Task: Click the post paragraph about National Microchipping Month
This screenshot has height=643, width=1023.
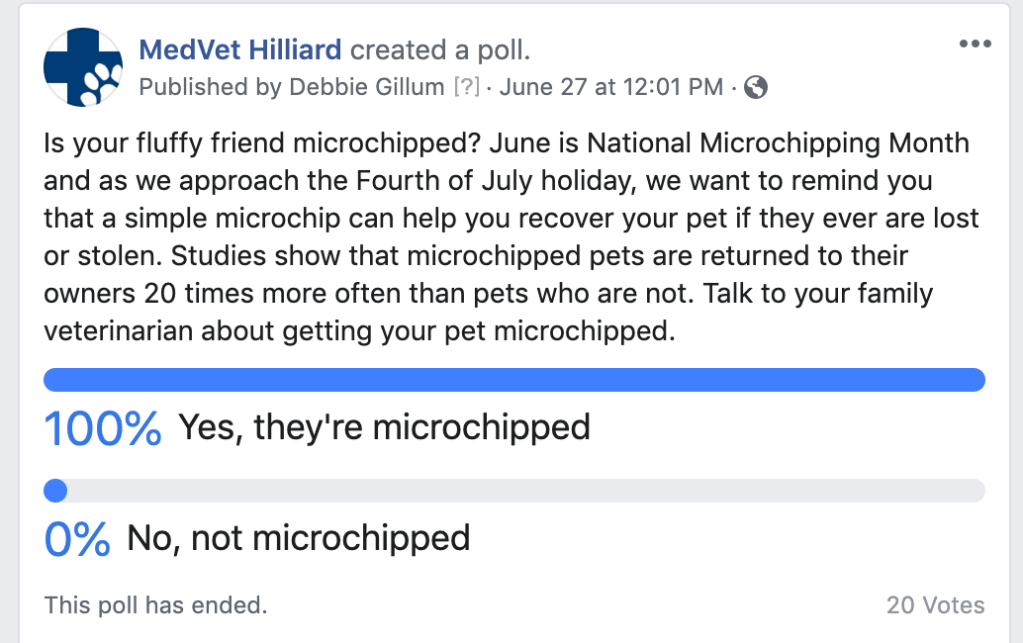Action: [x=506, y=236]
